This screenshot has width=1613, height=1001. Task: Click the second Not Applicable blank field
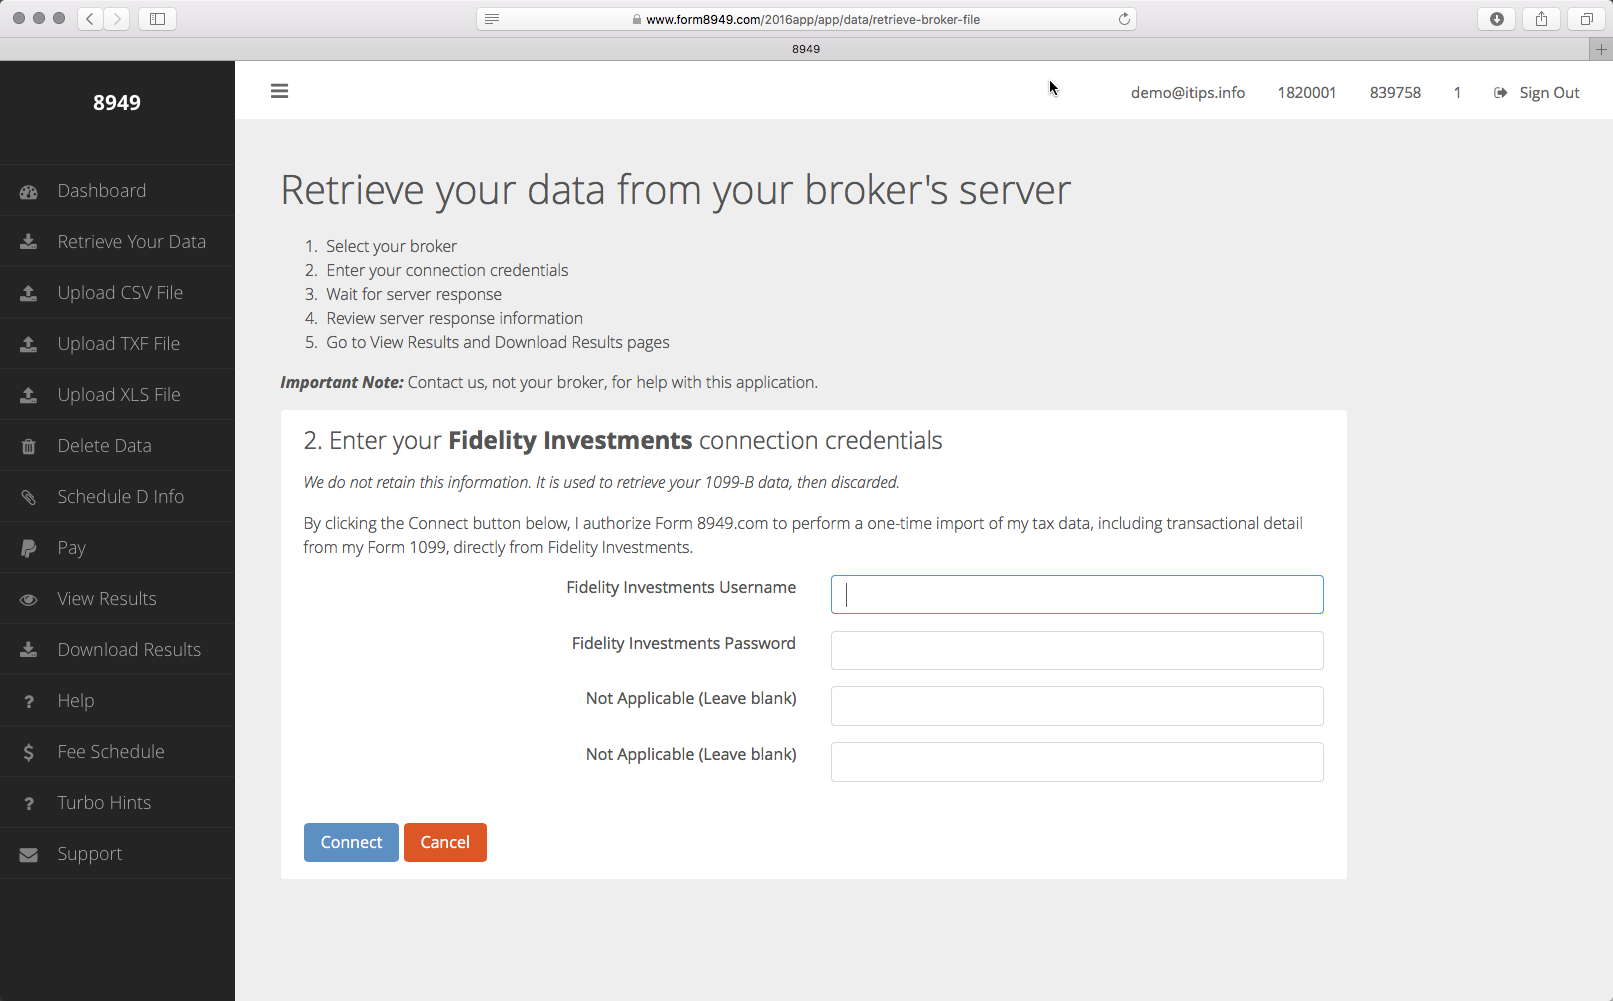coord(1077,762)
